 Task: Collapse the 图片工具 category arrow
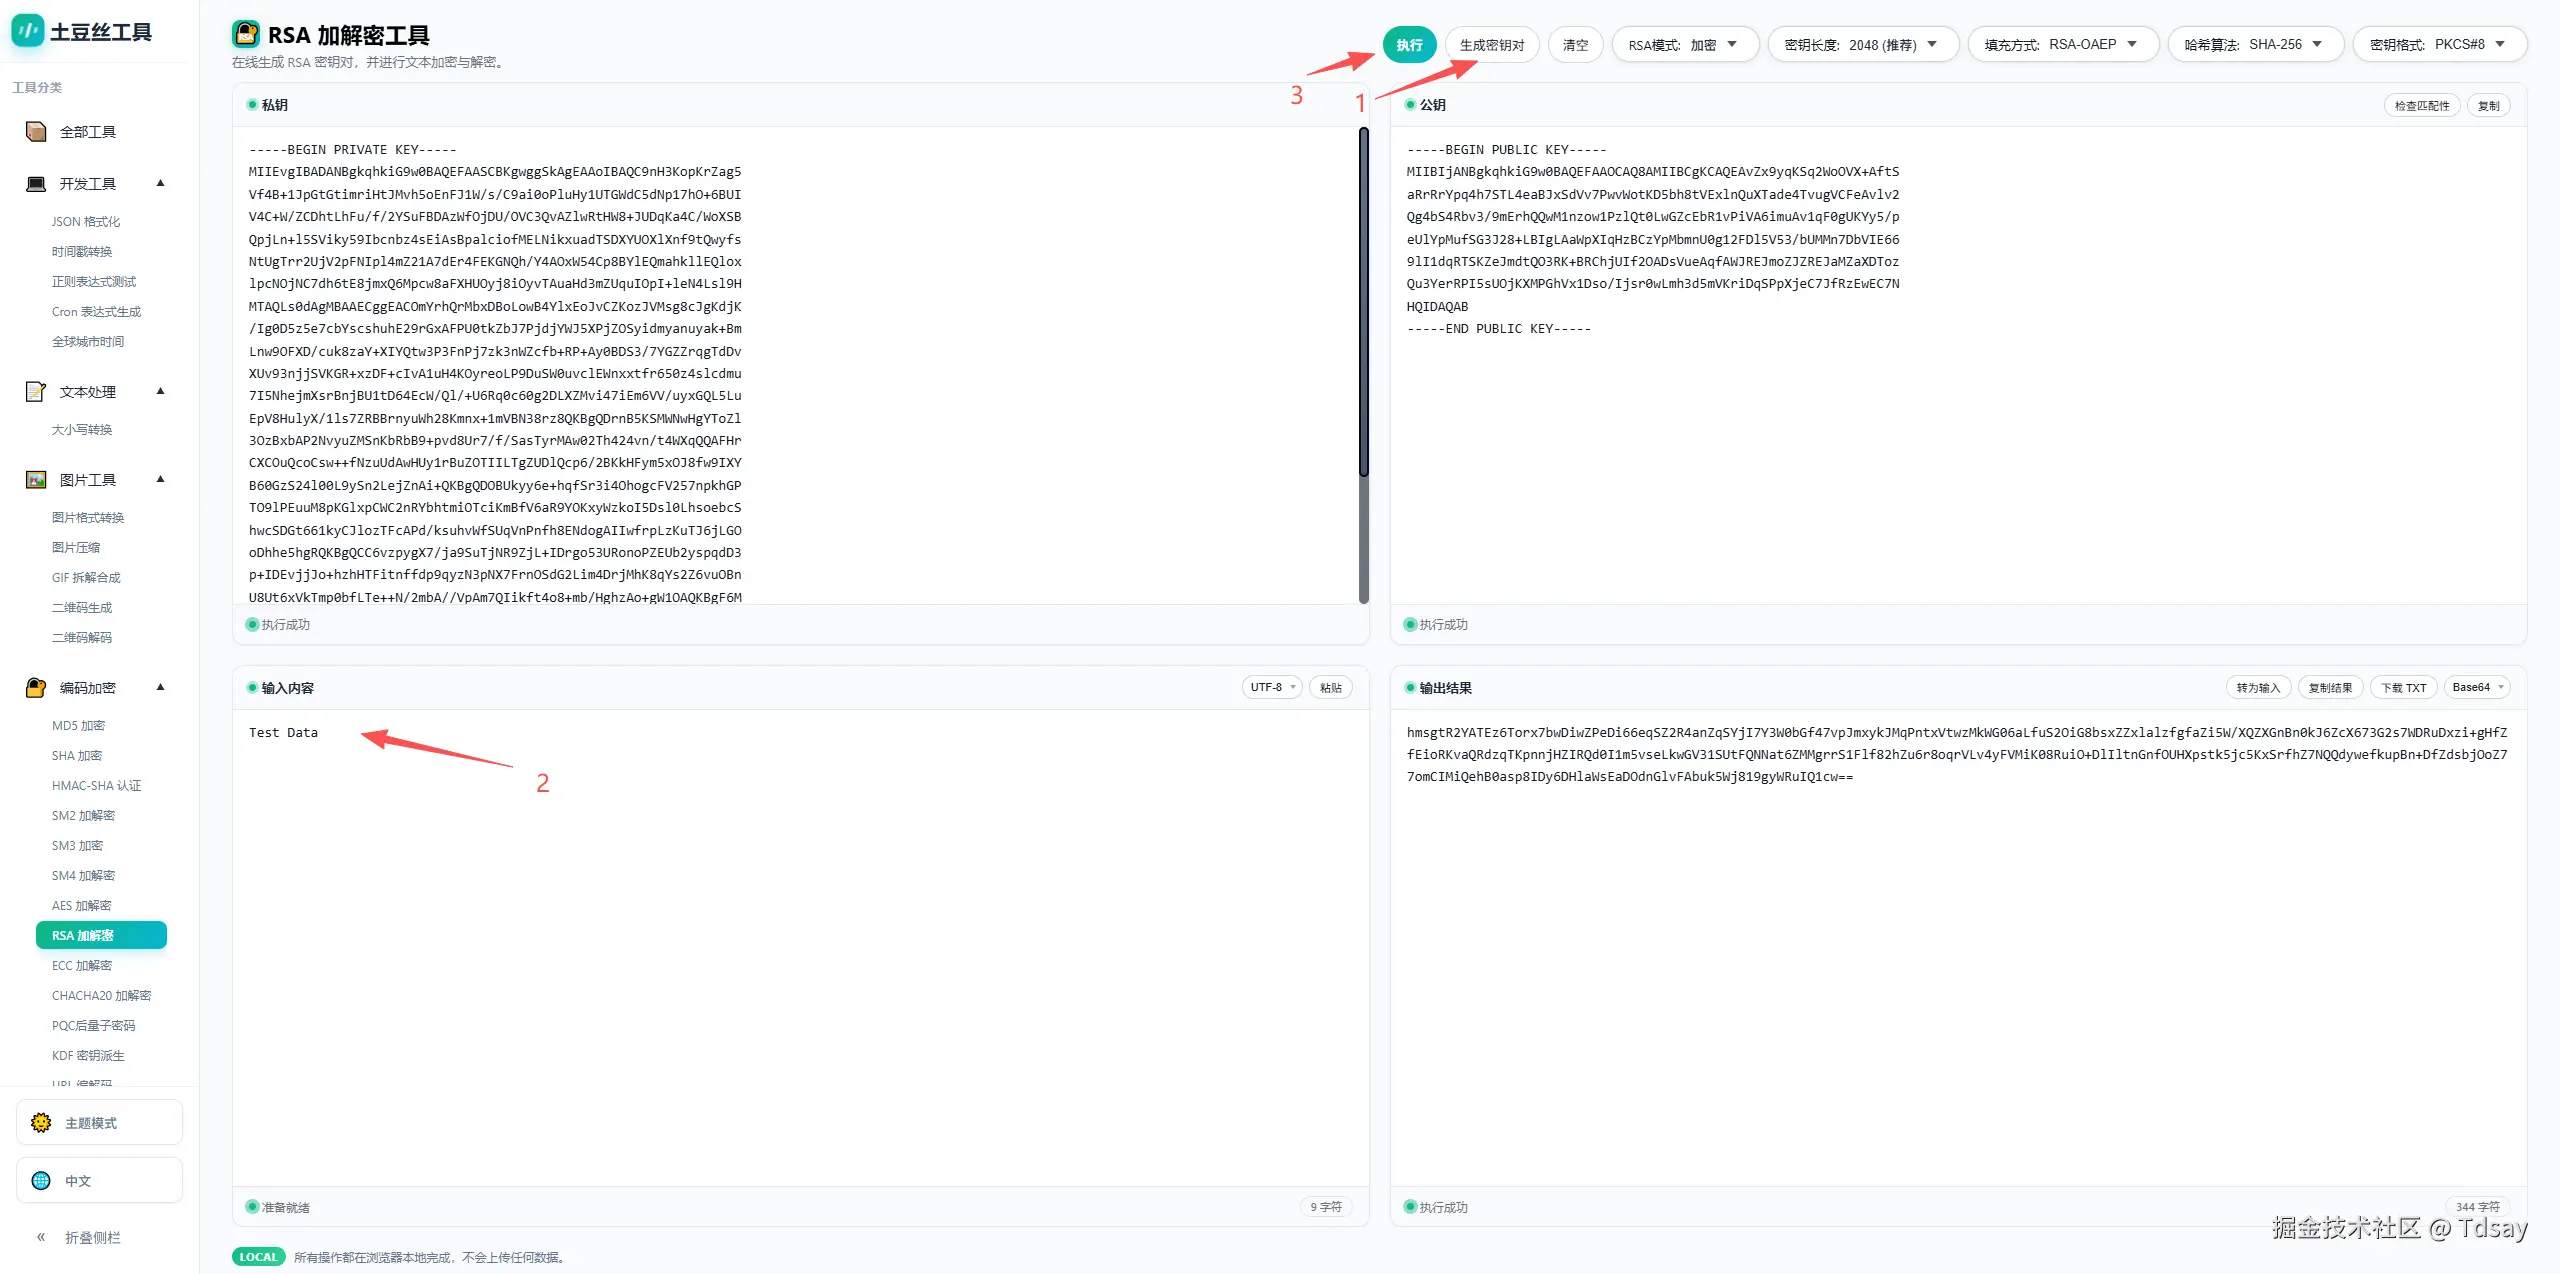click(x=160, y=479)
